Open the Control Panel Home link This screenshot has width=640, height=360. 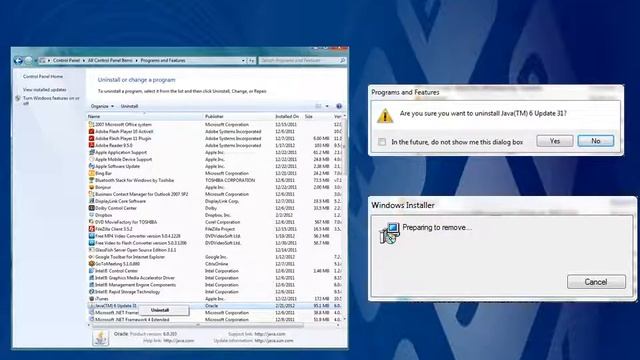[x=43, y=76]
